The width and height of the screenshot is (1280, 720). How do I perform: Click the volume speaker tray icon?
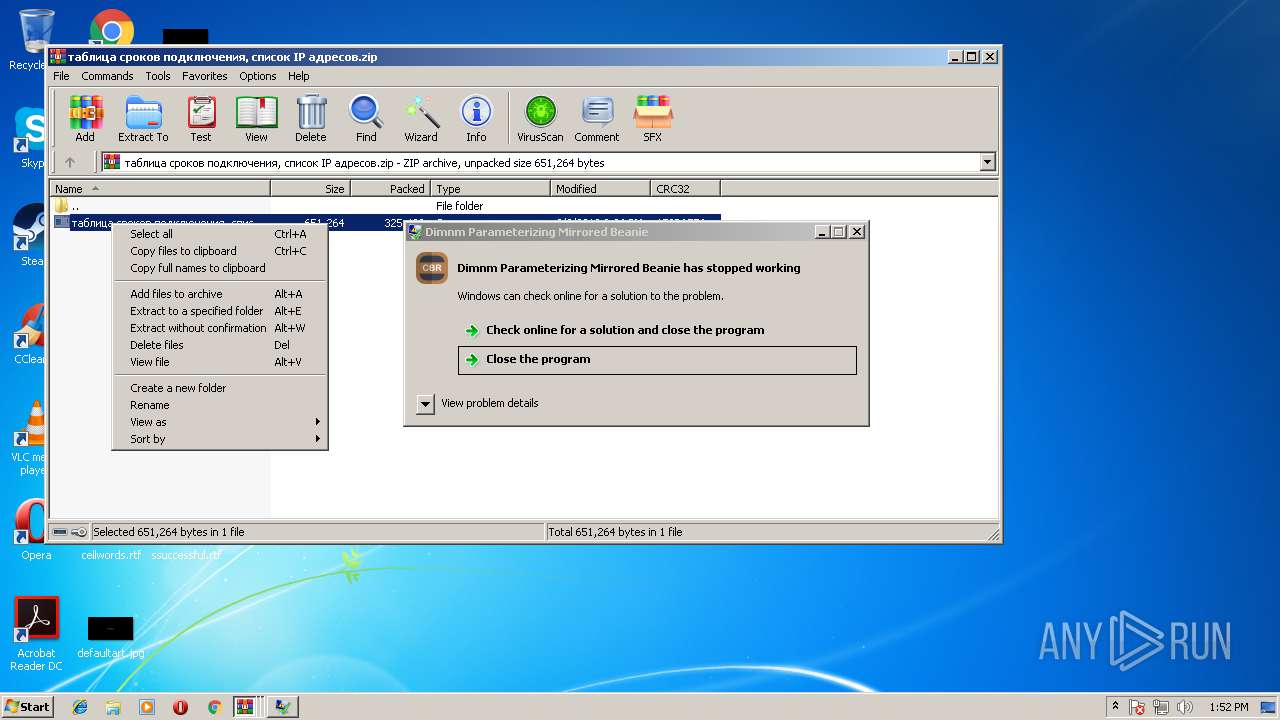1185,707
